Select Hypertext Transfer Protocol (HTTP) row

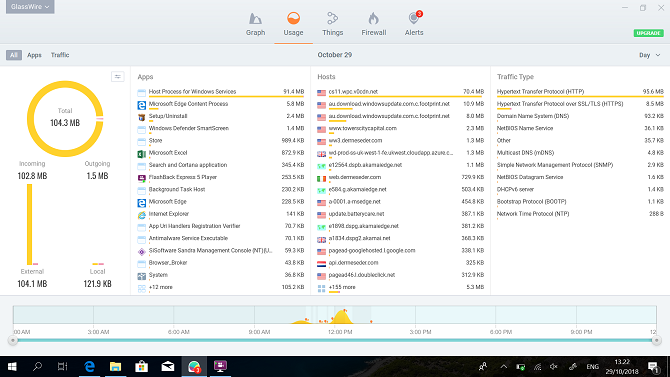tap(580, 92)
